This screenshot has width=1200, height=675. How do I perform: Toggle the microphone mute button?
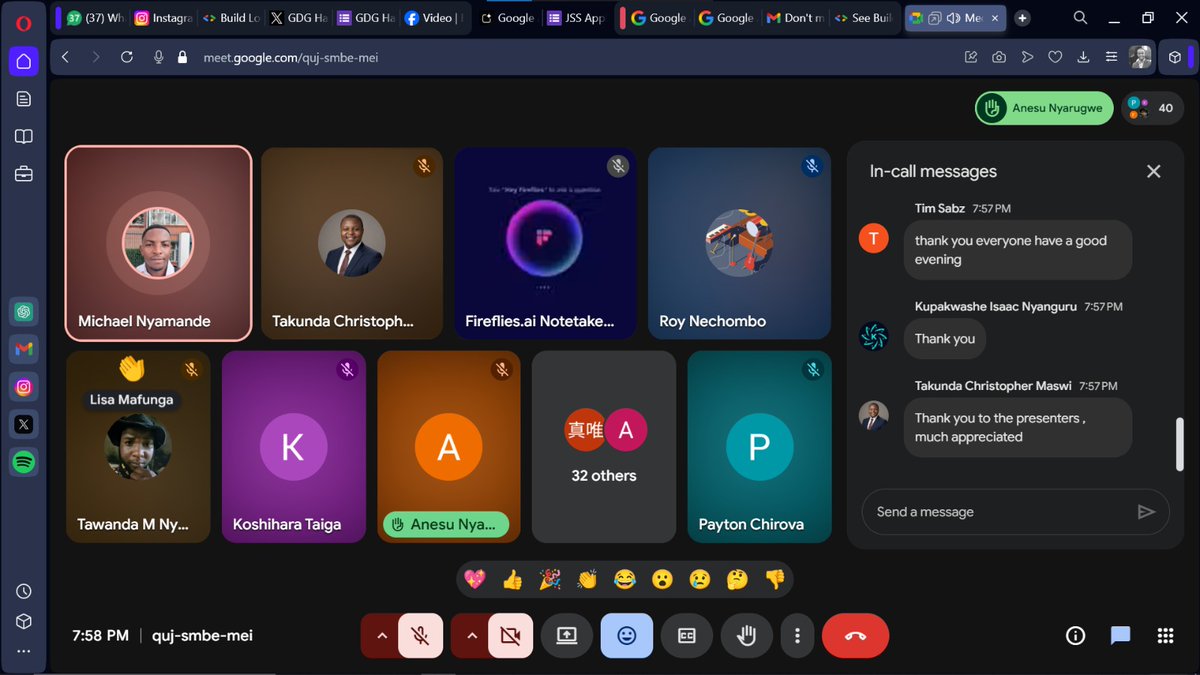click(x=421, y=635)
